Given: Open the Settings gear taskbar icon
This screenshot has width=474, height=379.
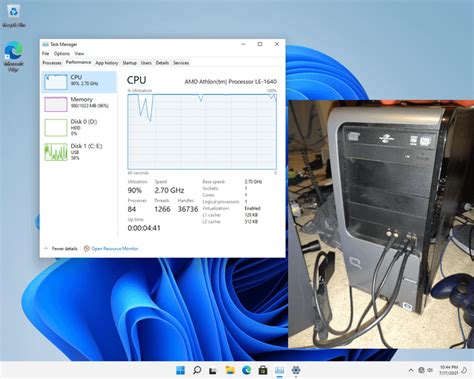Looking at the screenshot, I should (x=296, y=370).
